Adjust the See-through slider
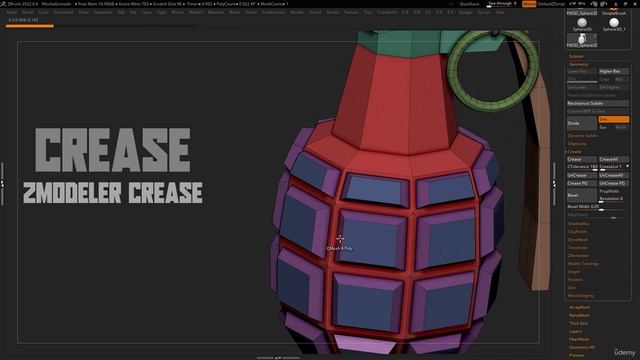 [502, 4]
